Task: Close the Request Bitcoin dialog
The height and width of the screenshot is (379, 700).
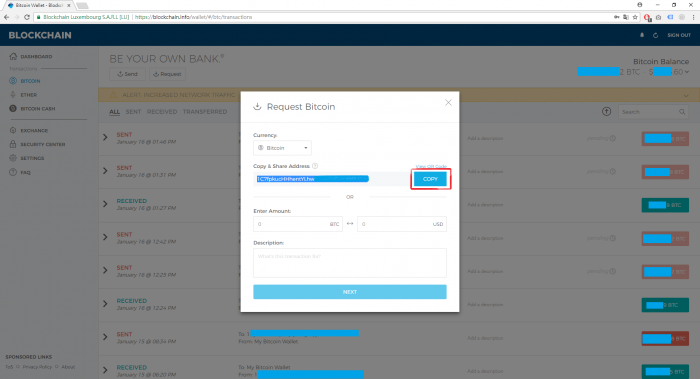Action: (x=448, y=103)
